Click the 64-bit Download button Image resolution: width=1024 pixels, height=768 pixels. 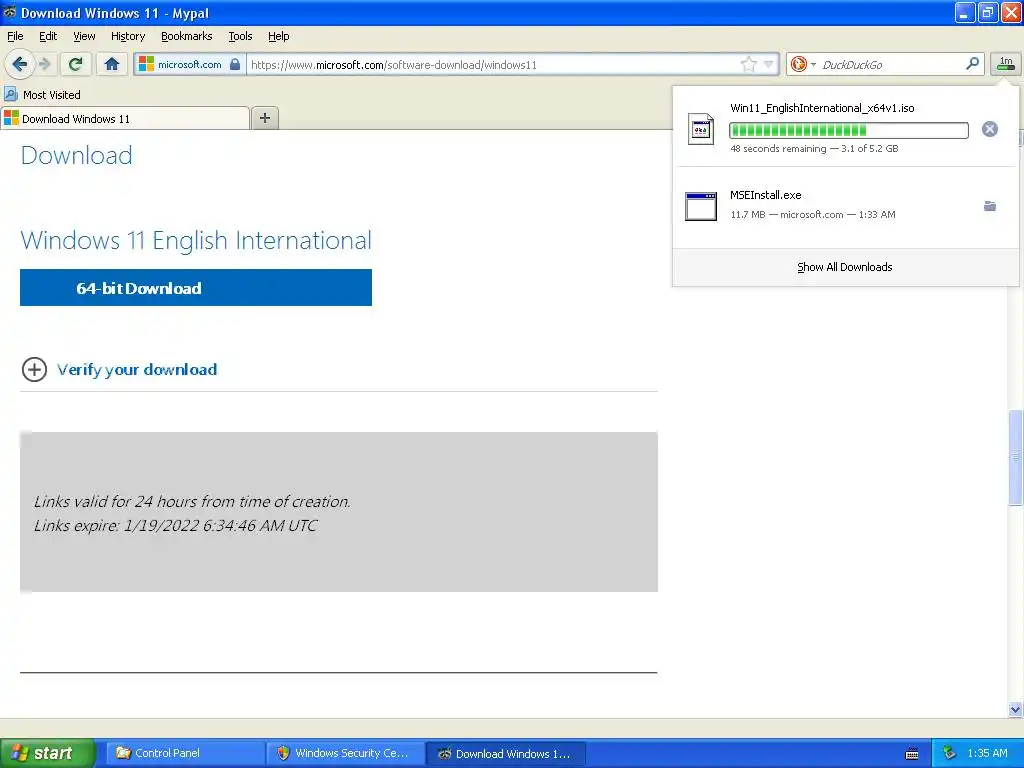pyautogui.click(x=196, y=287)
